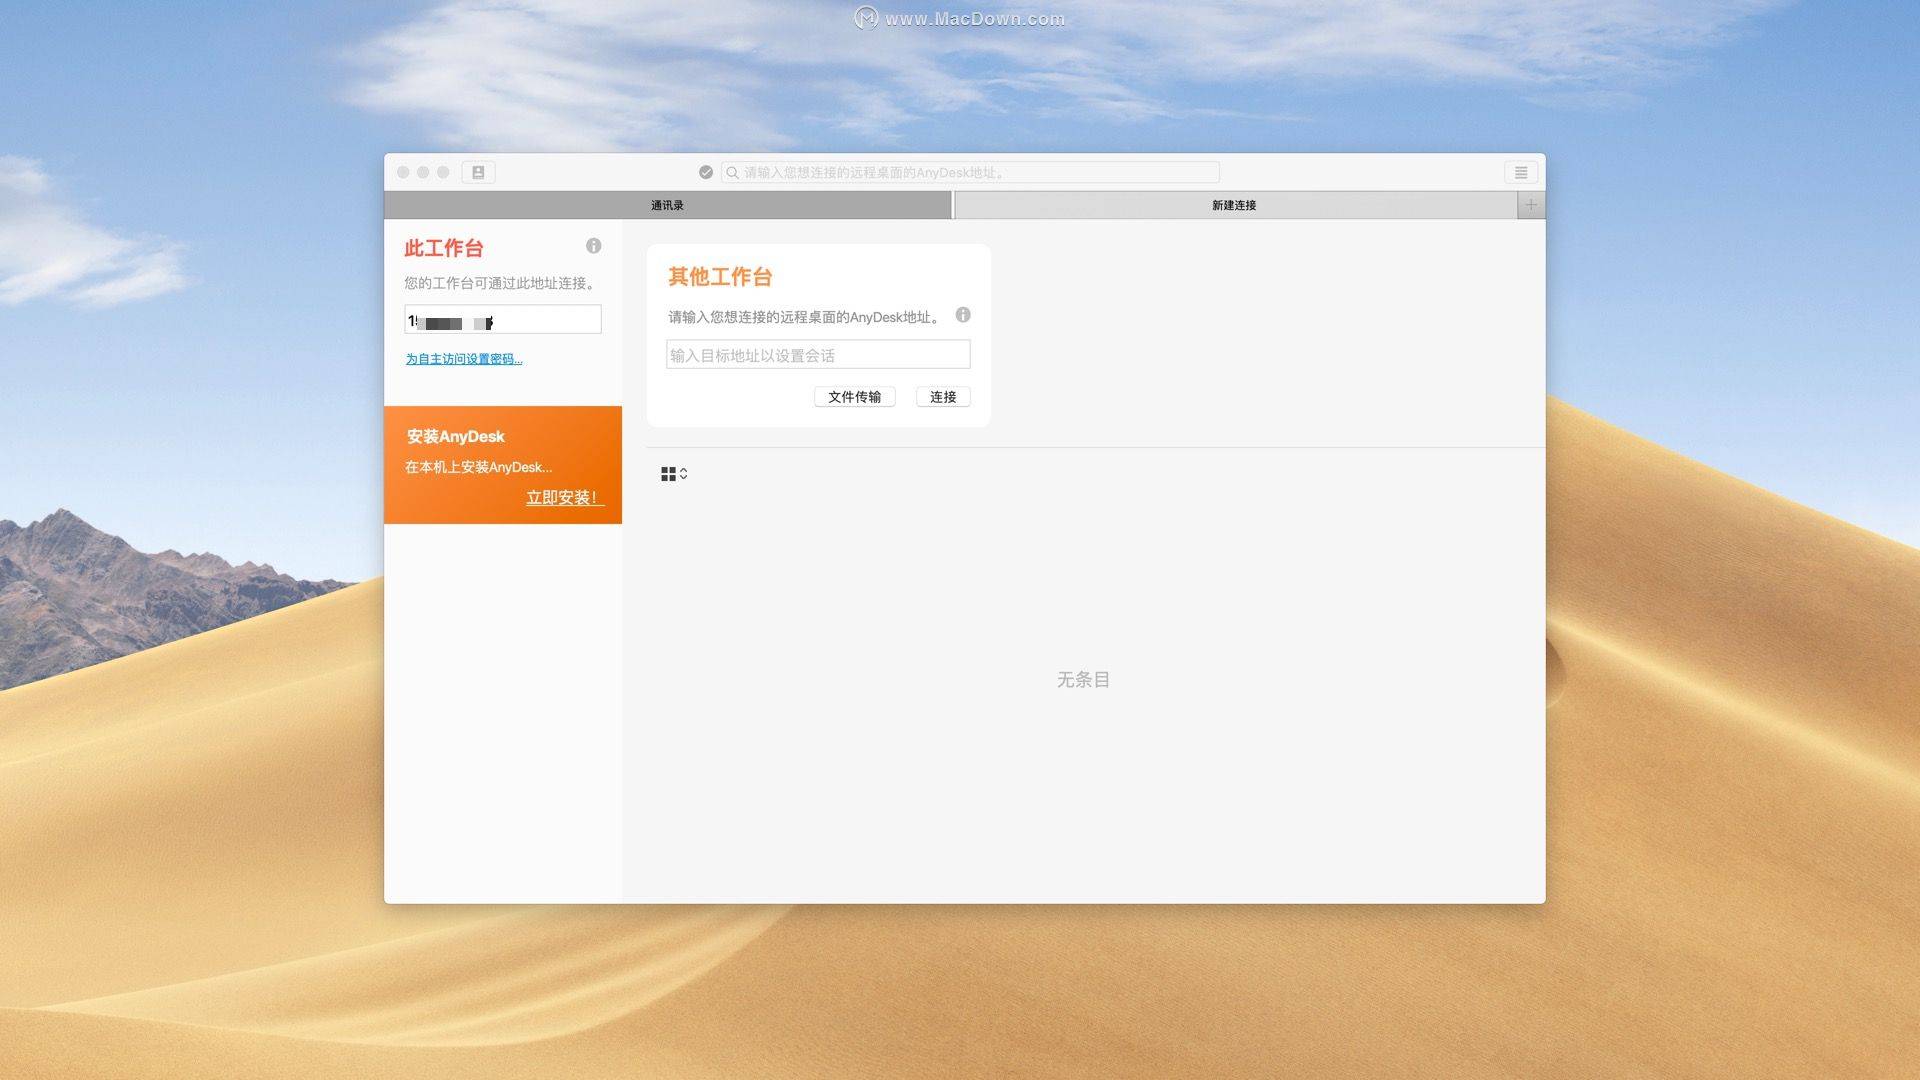Click the search magnifier icon in address bar
Image resolution: width=1920 pixels, height=1080 pixels.
click(733, 172)
